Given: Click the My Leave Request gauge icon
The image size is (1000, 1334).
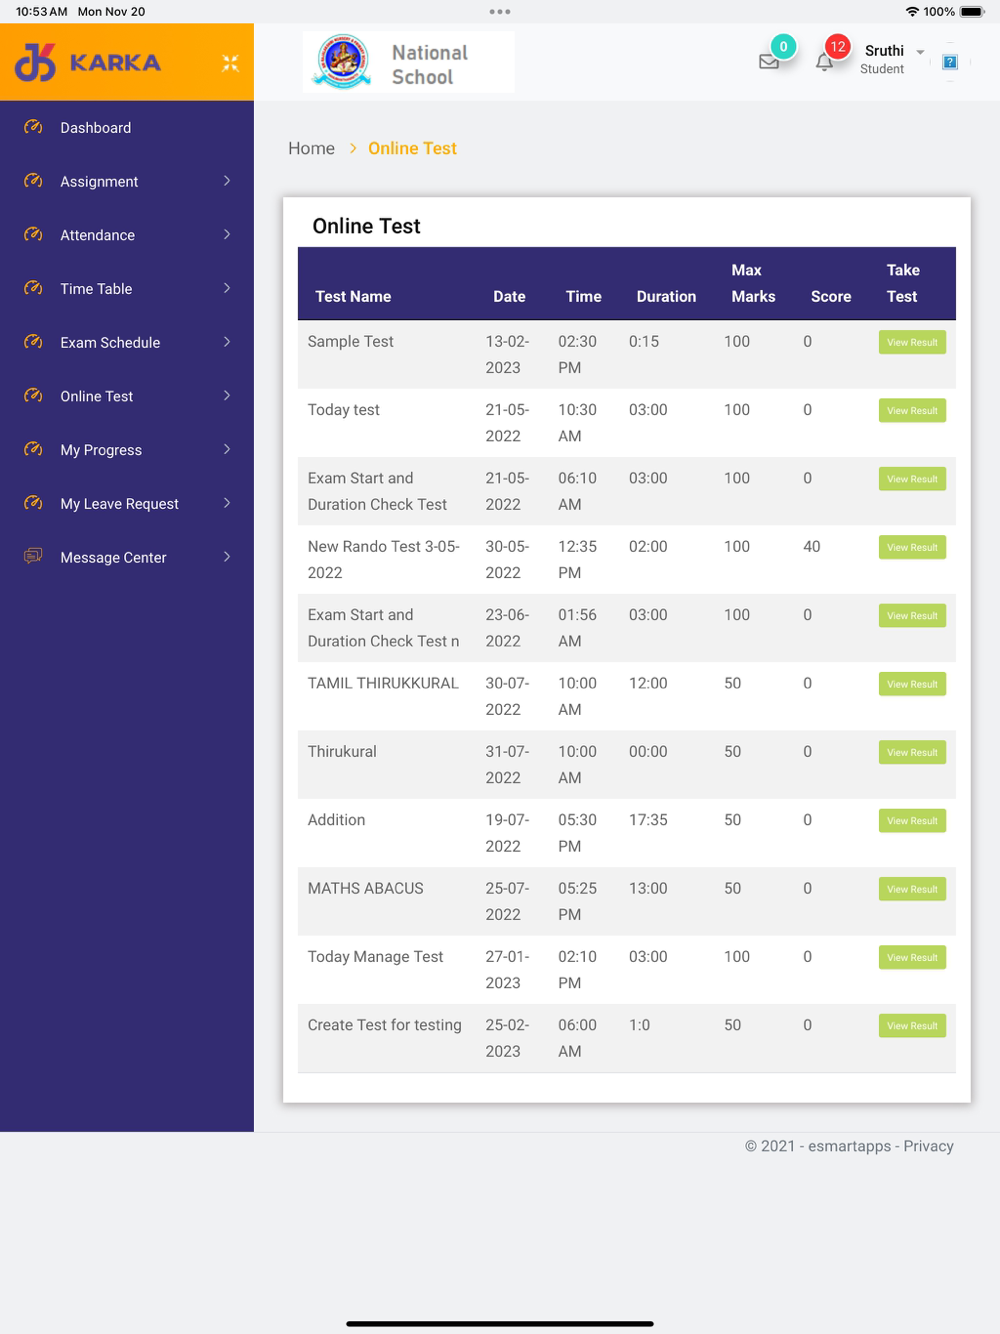Looking at the screenshot, I should [x=33, y=503].
